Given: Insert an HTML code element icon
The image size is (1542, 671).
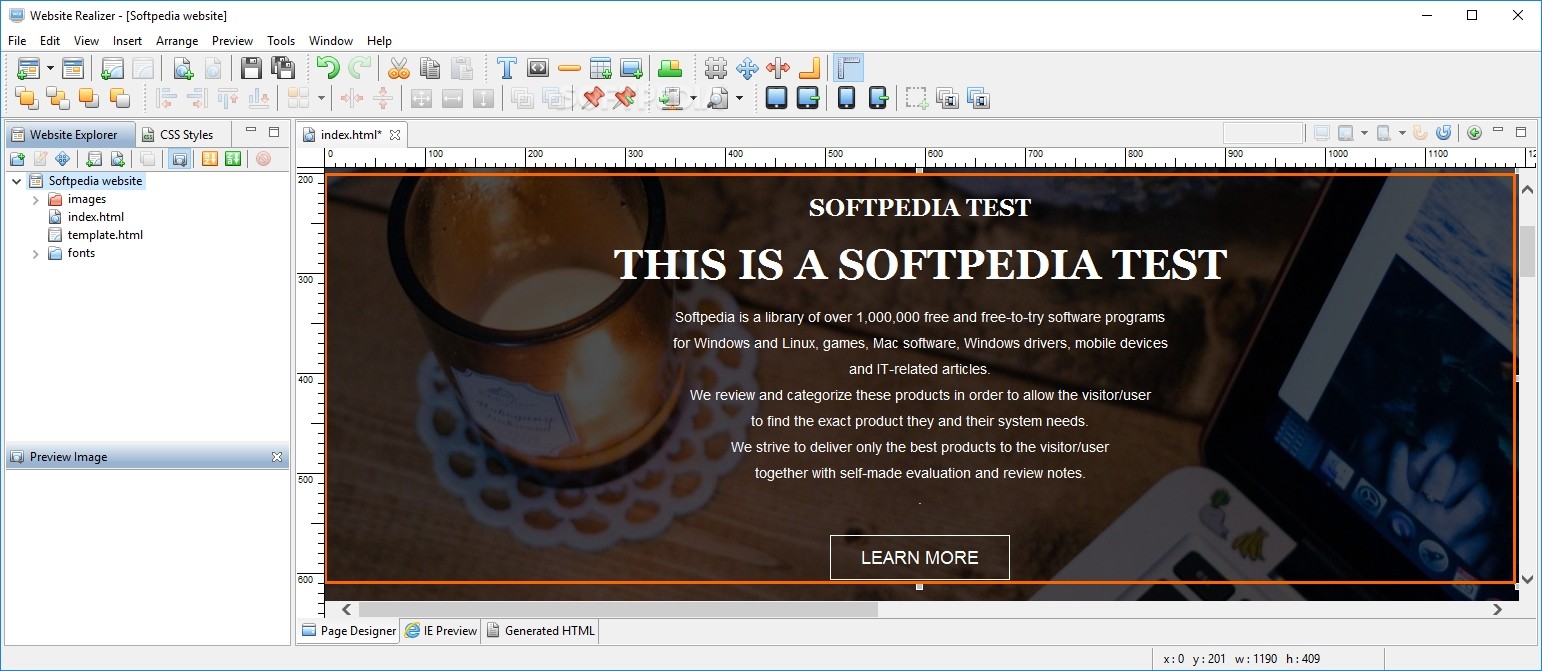Looking at the screenshot, I should point(538,68).
